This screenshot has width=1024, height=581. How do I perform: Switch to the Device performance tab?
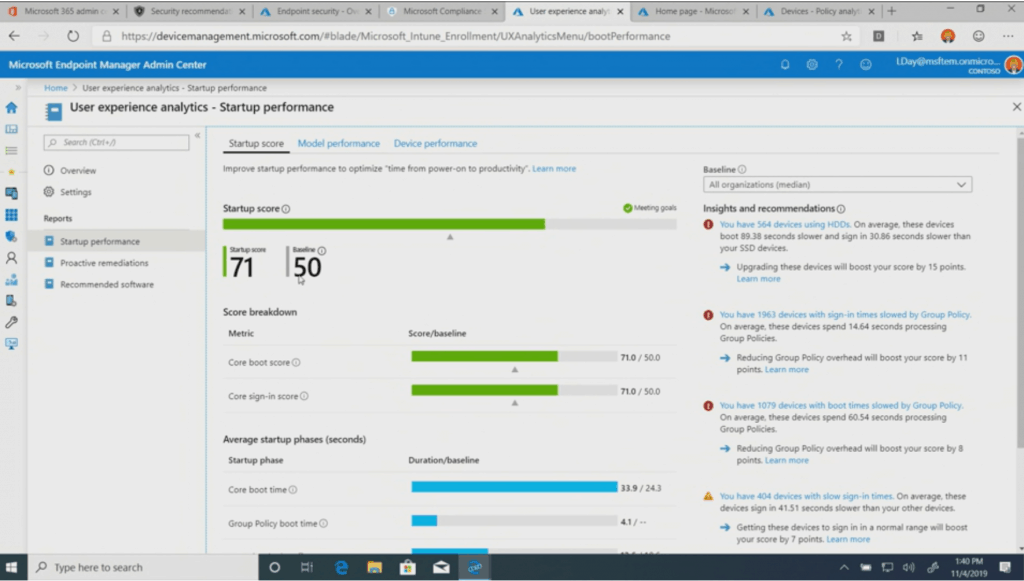pos(435,144)
